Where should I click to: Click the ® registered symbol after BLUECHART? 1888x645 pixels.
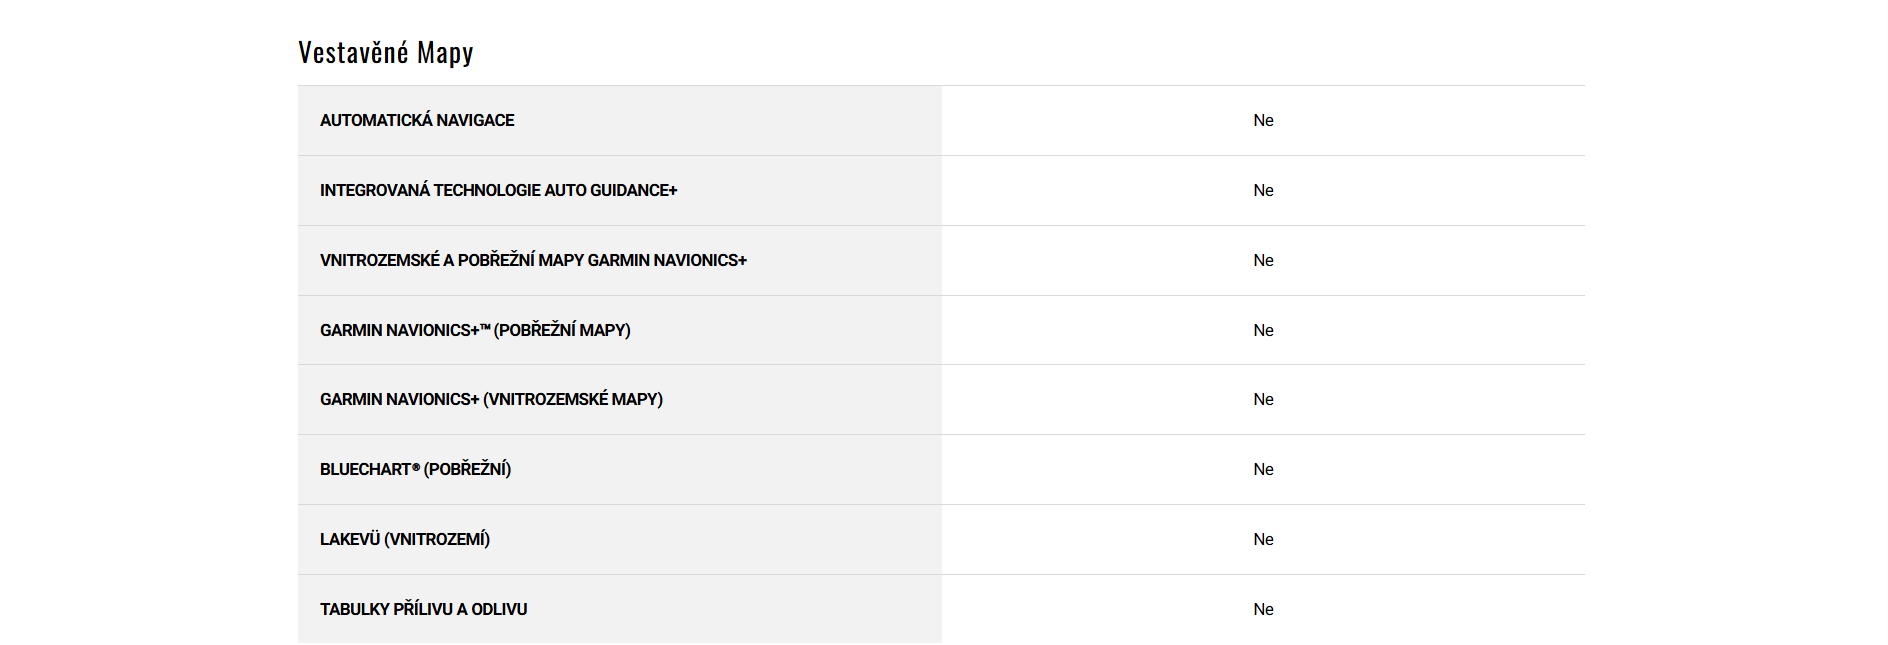tap(416, 466)
